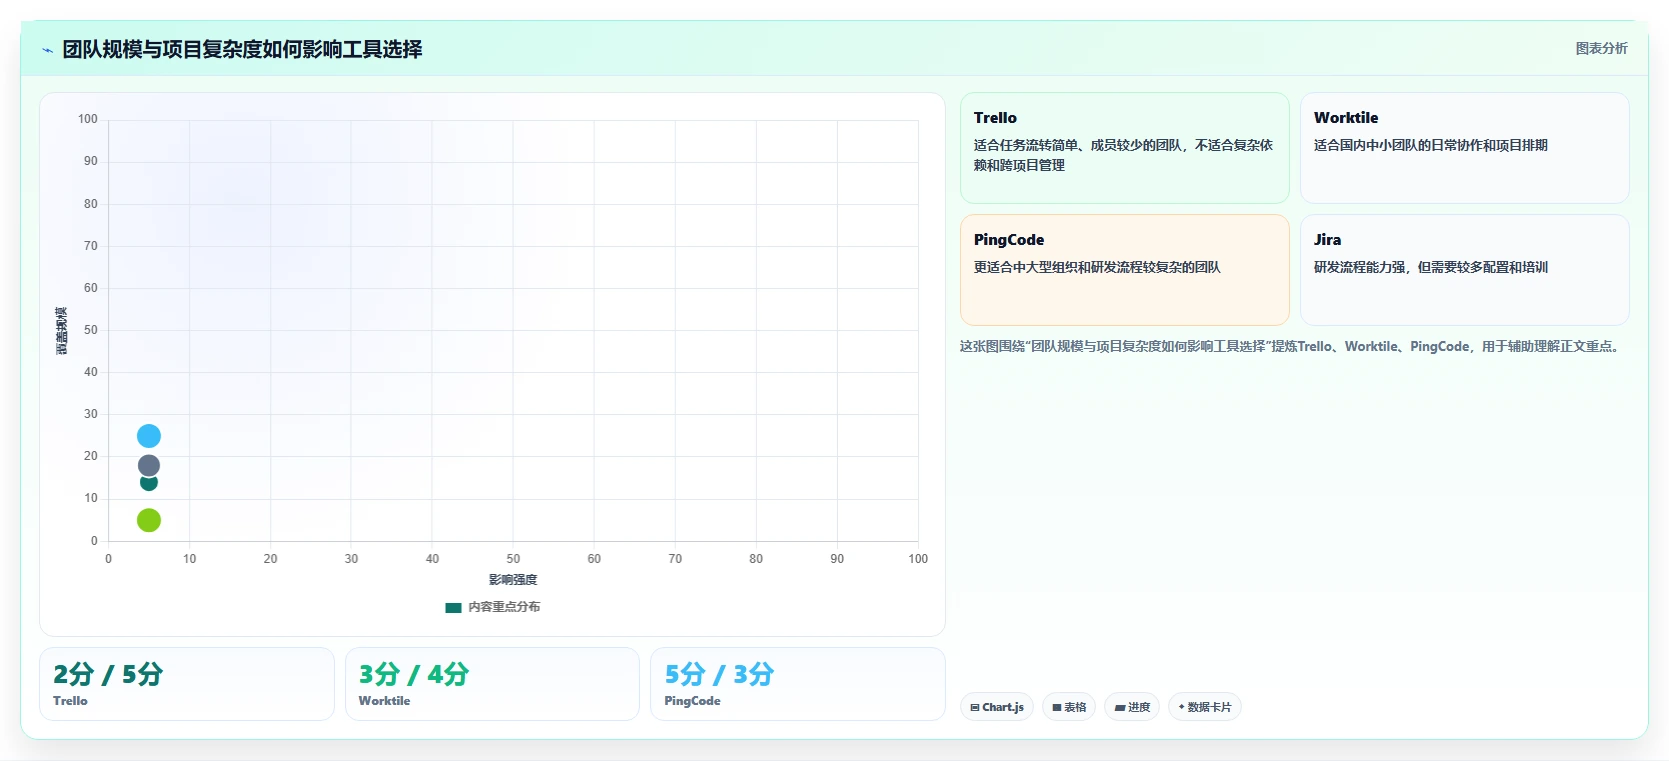This screenshot has width=1669, height=761.
Task: Click the Trello card description text
Action: [1123, 155]
